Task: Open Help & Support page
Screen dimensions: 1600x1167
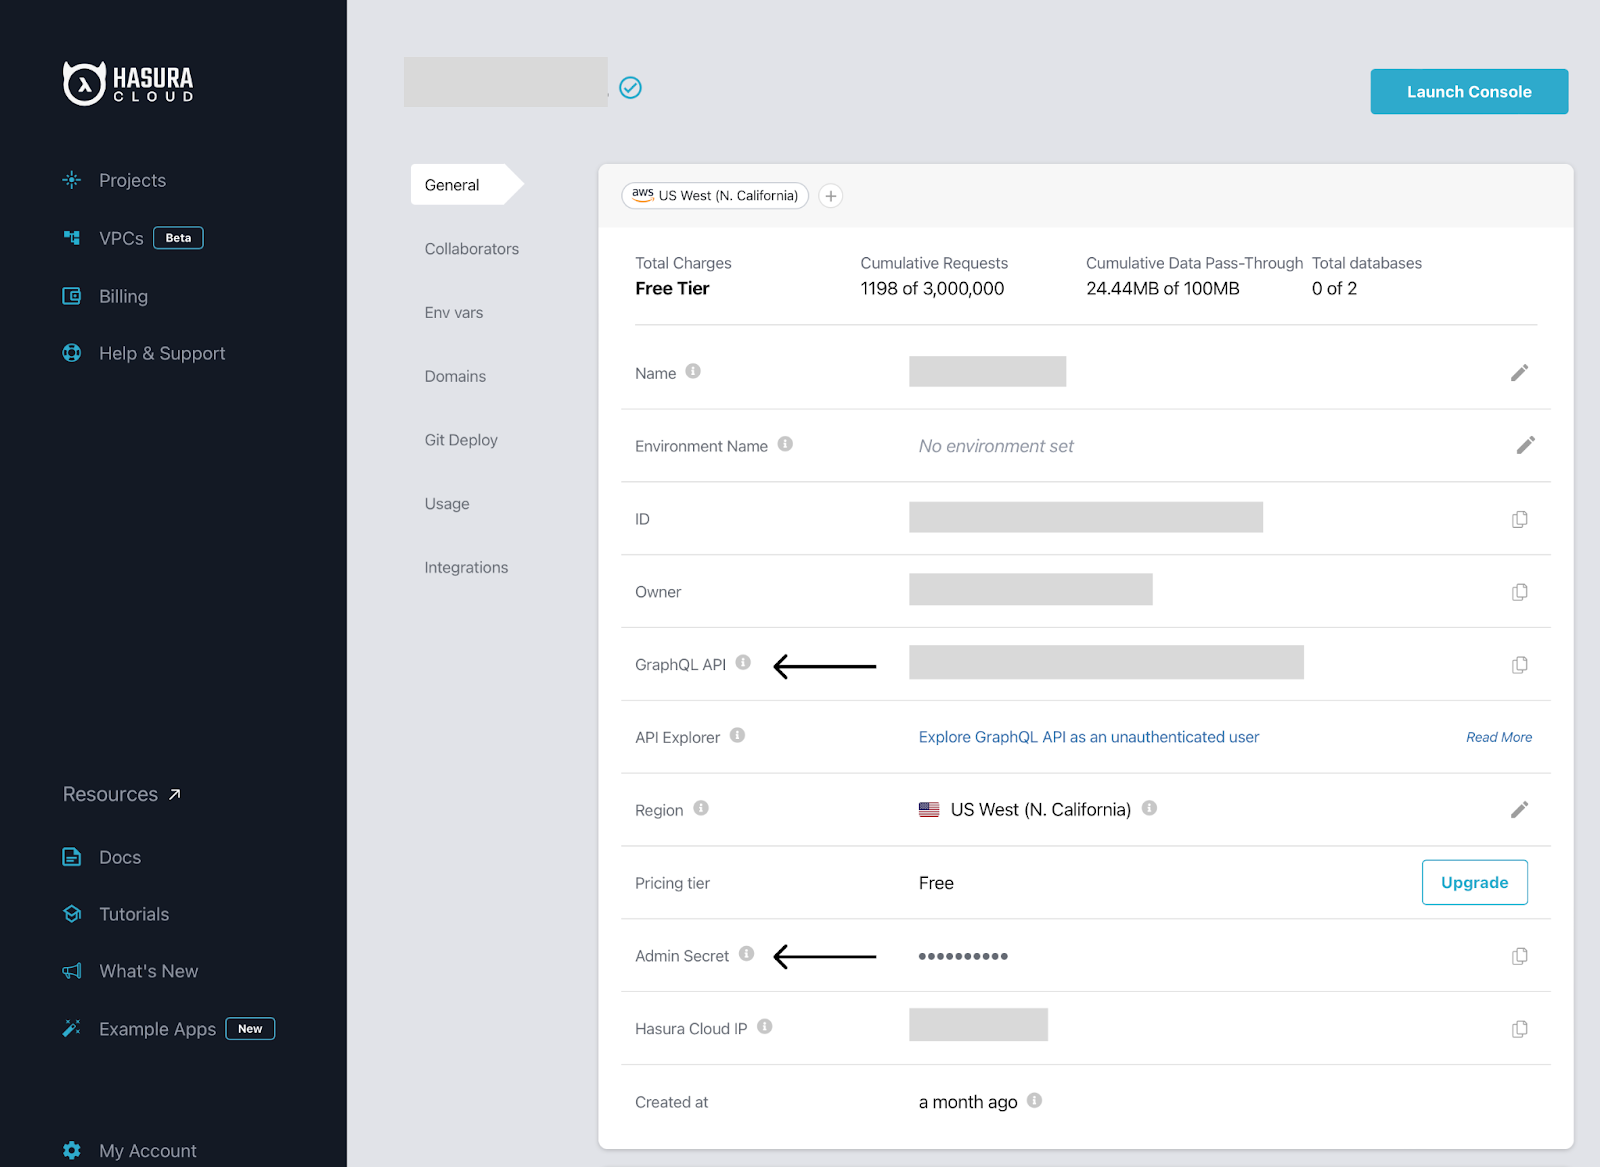Action: 162,353
